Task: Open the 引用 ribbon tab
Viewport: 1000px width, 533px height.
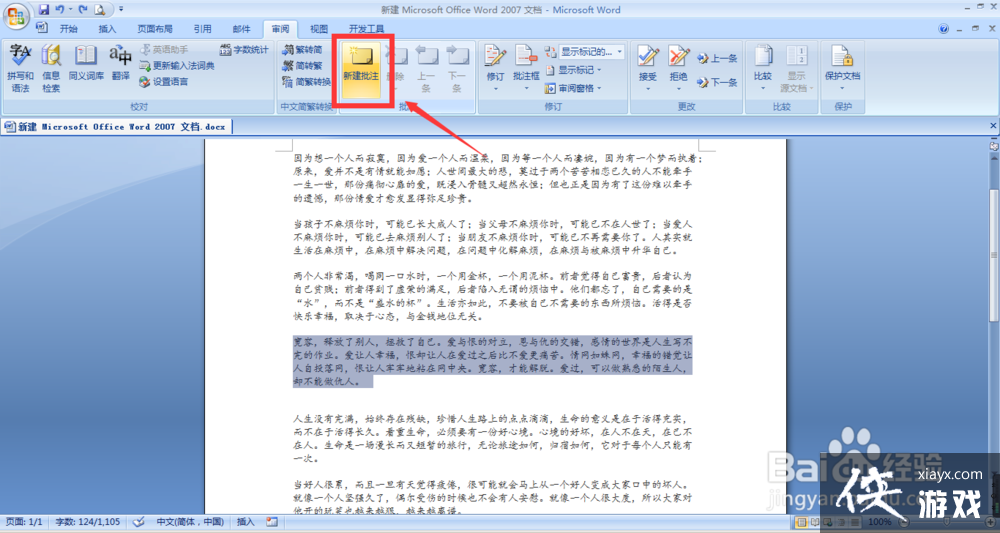Action: click(x=202, y=29)
